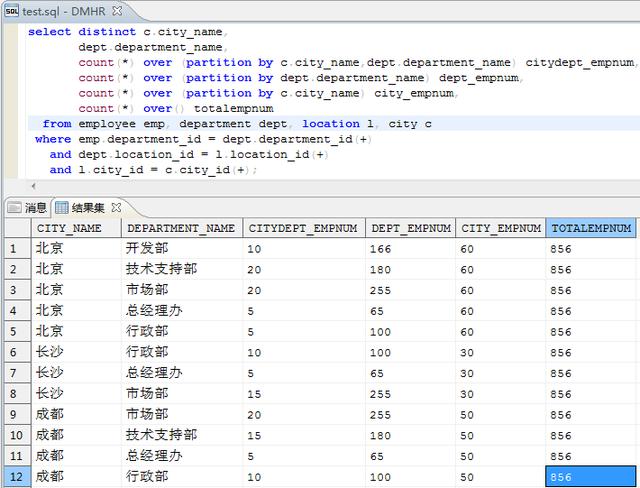Close the test.sql editor tab
640x488 pixels.
117,11
